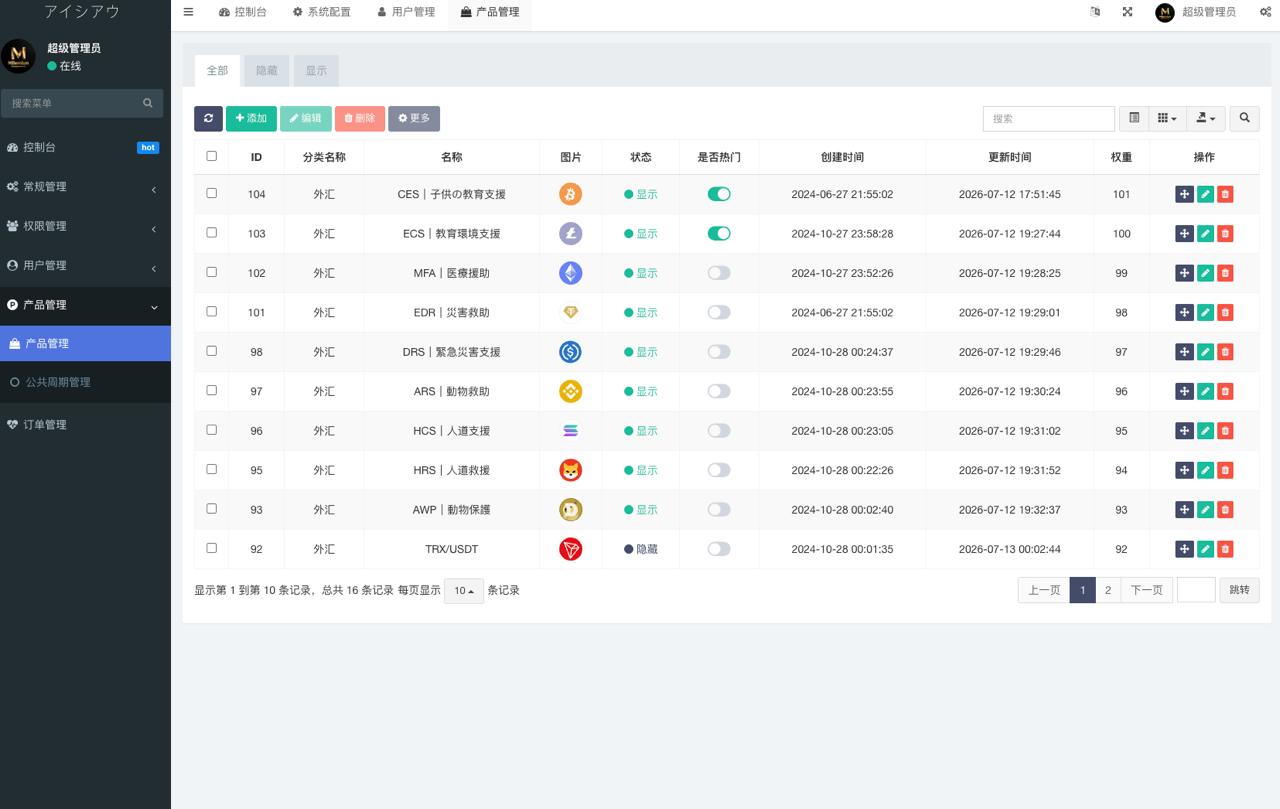Click the search icon in sidebar menu search
The image size is (1280, 809).
click(x=148, y=103)
